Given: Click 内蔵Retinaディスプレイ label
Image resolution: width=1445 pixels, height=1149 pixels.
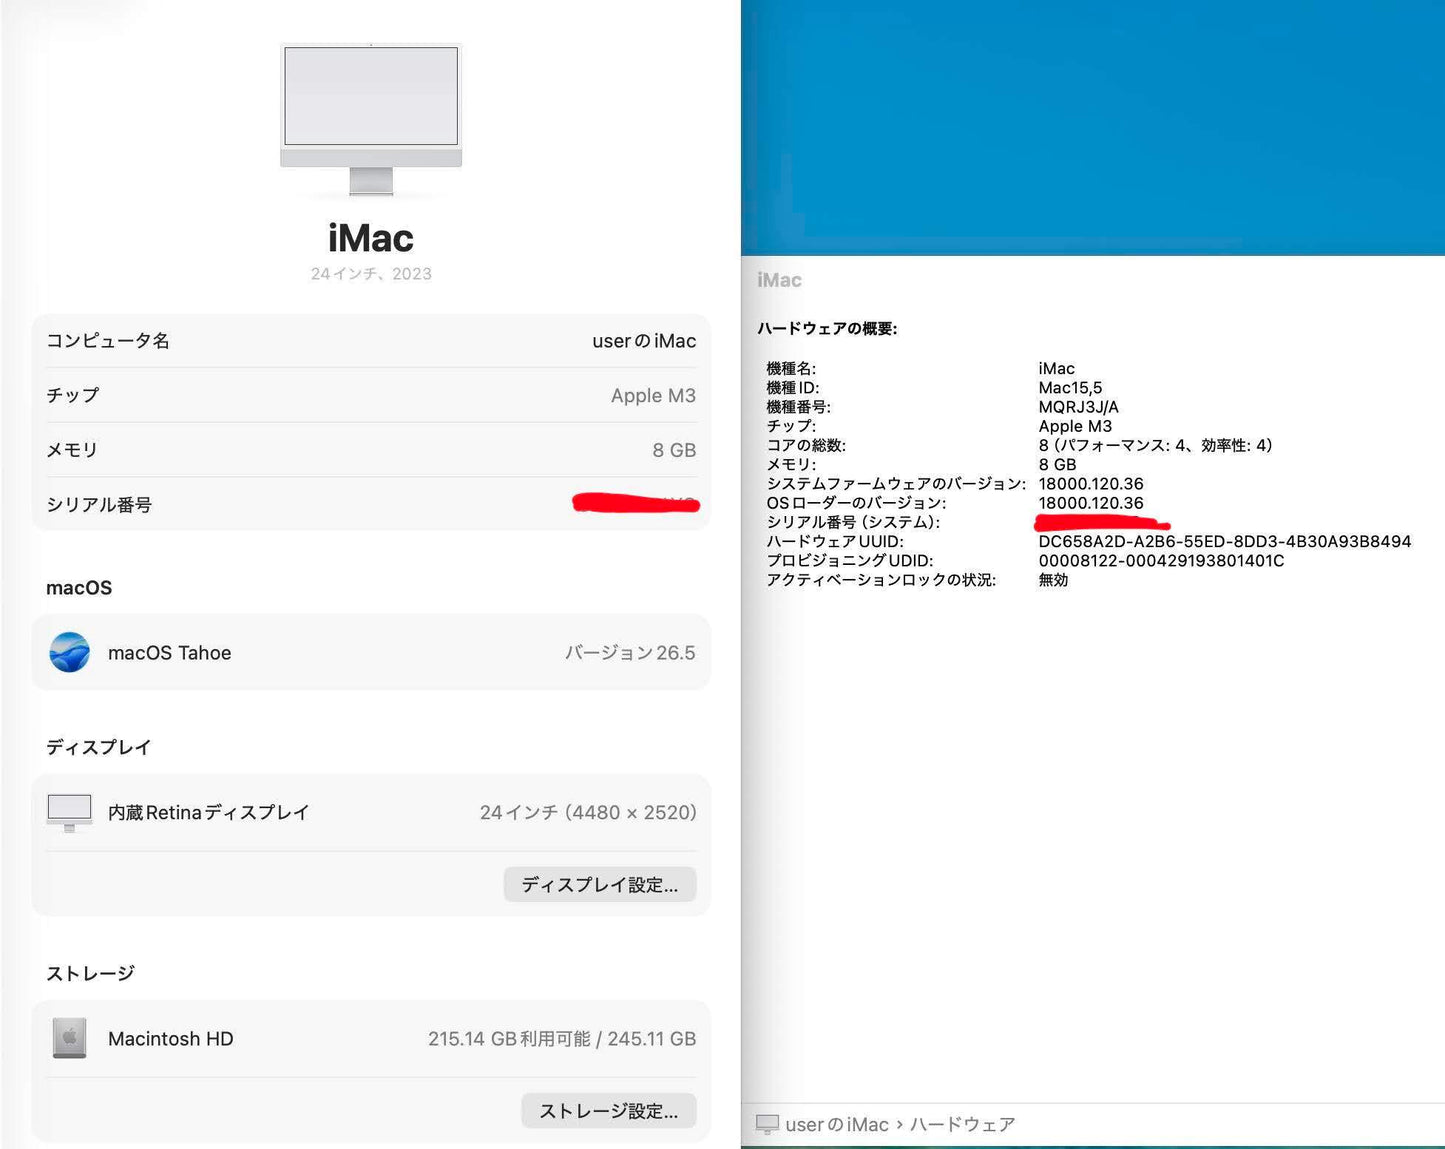Looking at the screenshot, I should pos(208,813).
